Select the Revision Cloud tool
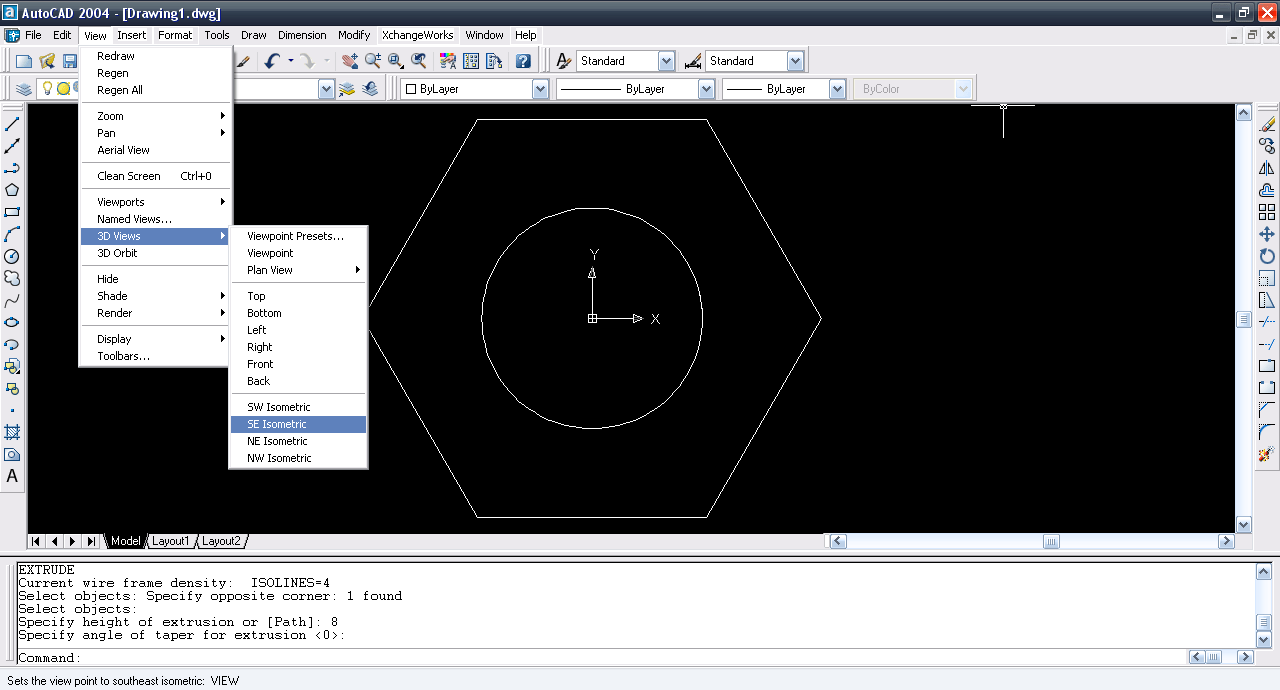 tap(13, 278)
